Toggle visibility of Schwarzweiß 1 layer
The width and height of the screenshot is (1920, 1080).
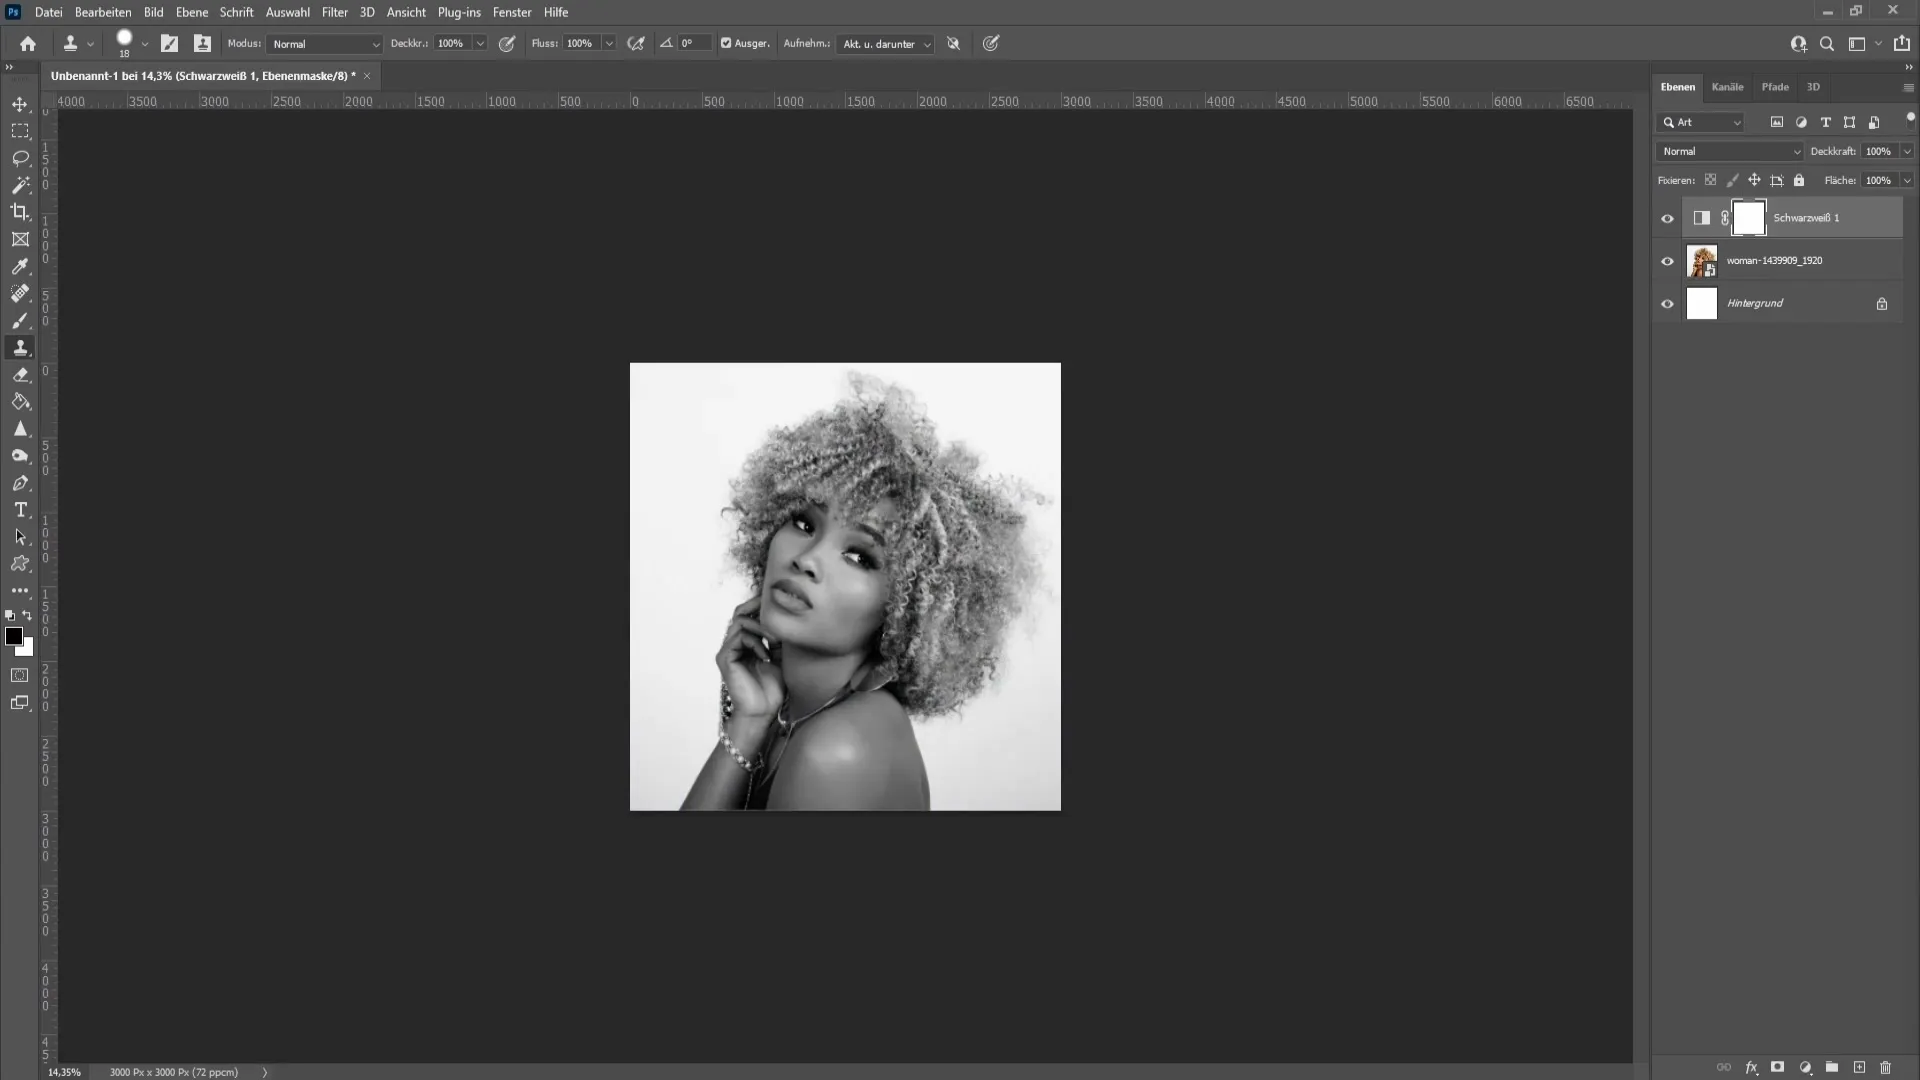[1667, 218]
